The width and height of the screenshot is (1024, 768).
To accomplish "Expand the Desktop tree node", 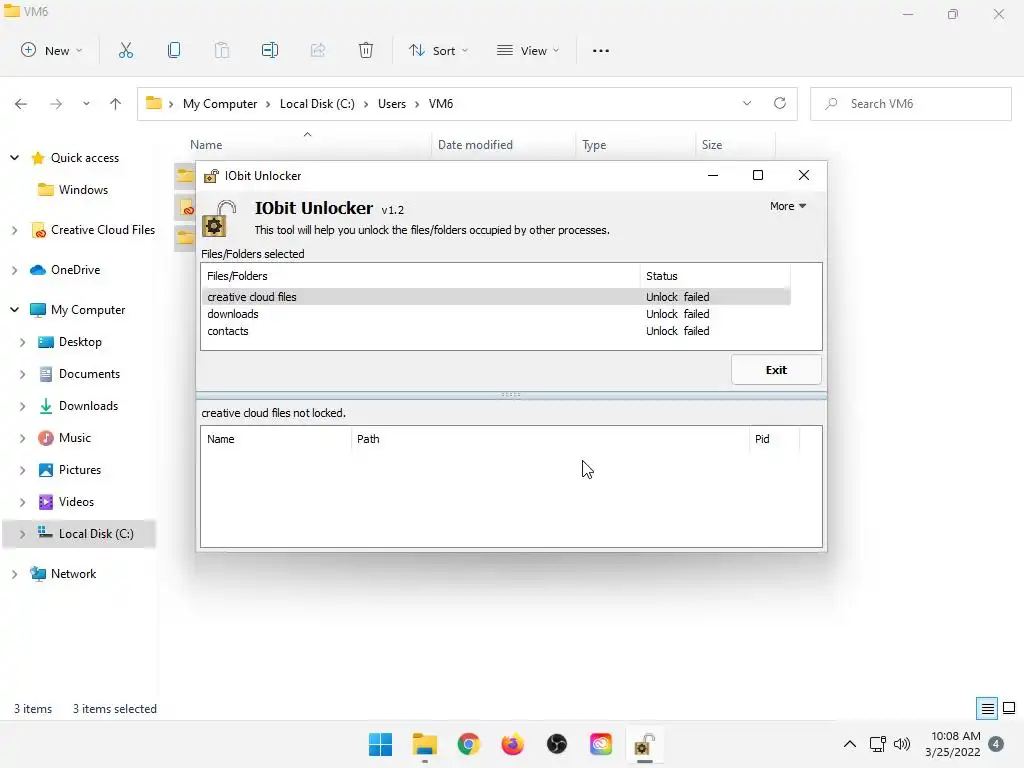I will (x=22, y=342).
